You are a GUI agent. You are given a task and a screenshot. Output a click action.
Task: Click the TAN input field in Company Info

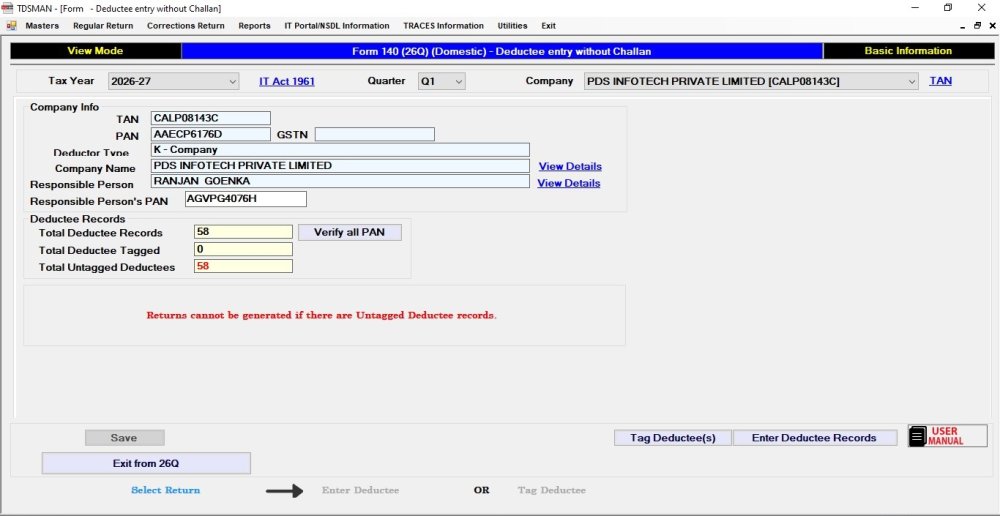coord(211,118)
